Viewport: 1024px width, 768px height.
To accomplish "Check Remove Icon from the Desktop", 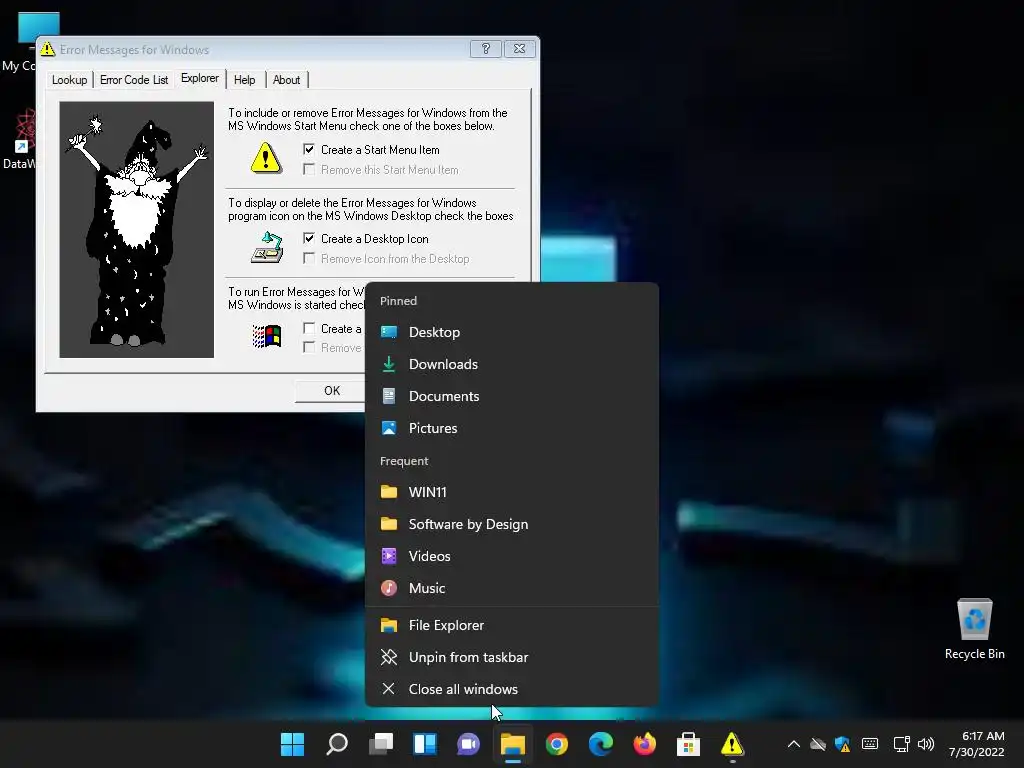I will point(309,259).
